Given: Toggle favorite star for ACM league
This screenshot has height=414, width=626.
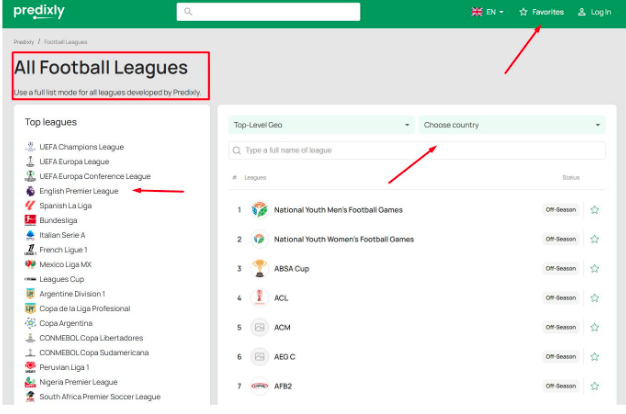Looking at the screenshot, I should click(594, 327).
